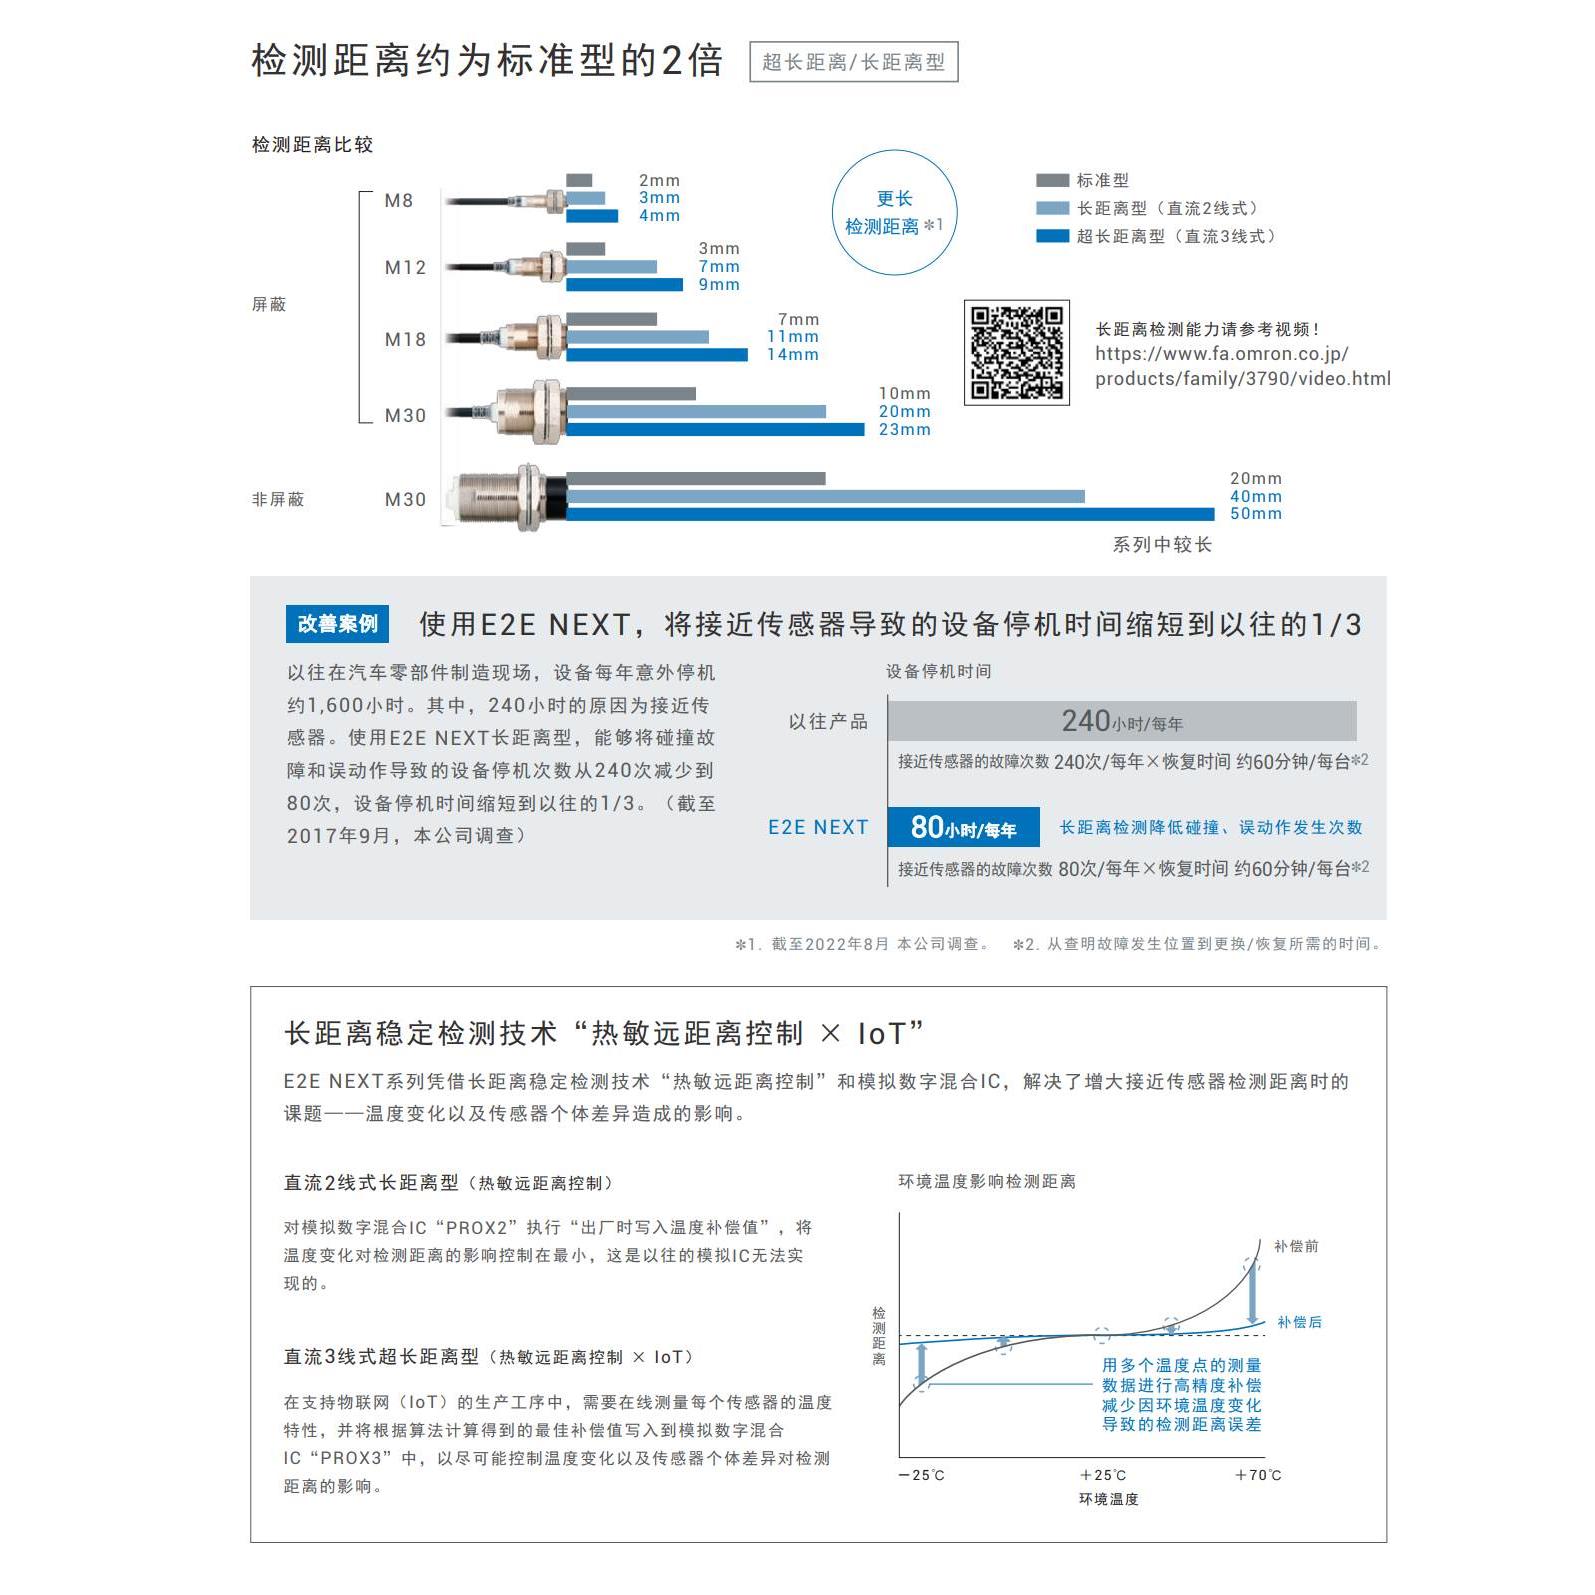Image resolution: width=1595 pixels, height=1595 pixels.
Task: Click the 检测距离约为标准型的2倍 main heading
Action: click(x=487, y=61)
